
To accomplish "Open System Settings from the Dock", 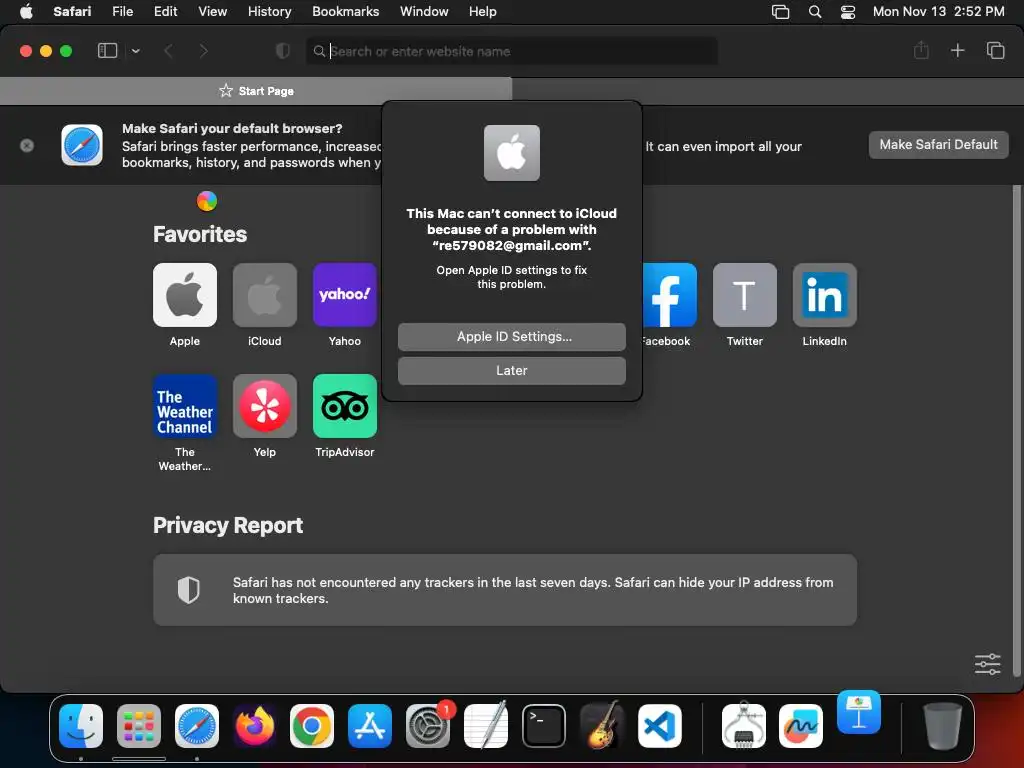I will point(428,726).
